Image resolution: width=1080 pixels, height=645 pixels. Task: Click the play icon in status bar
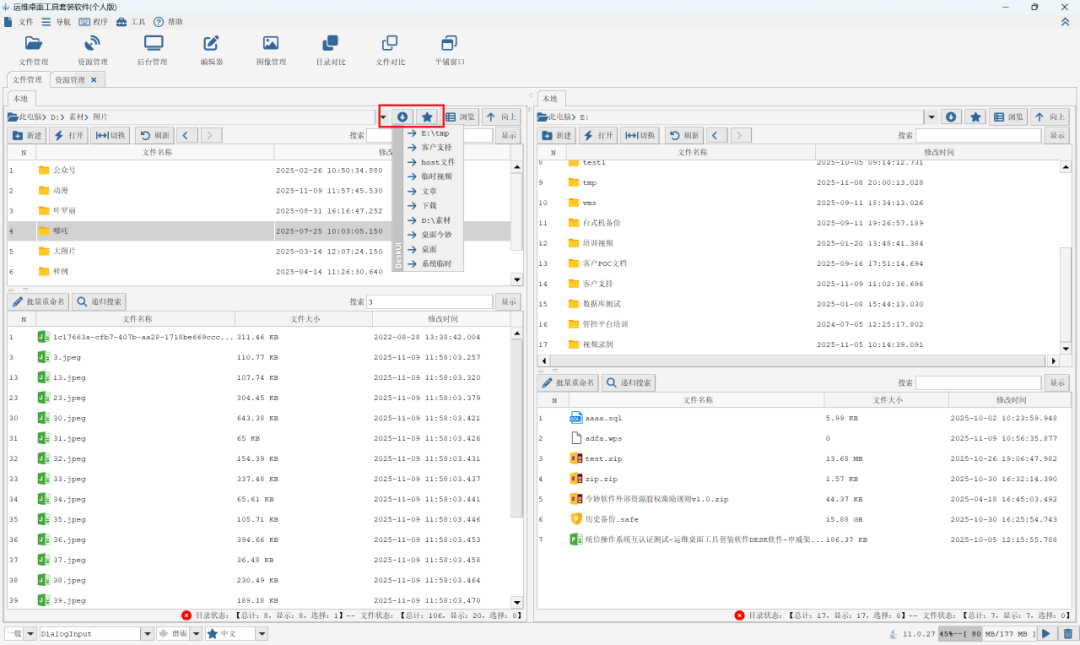[x=1046, y=633]
